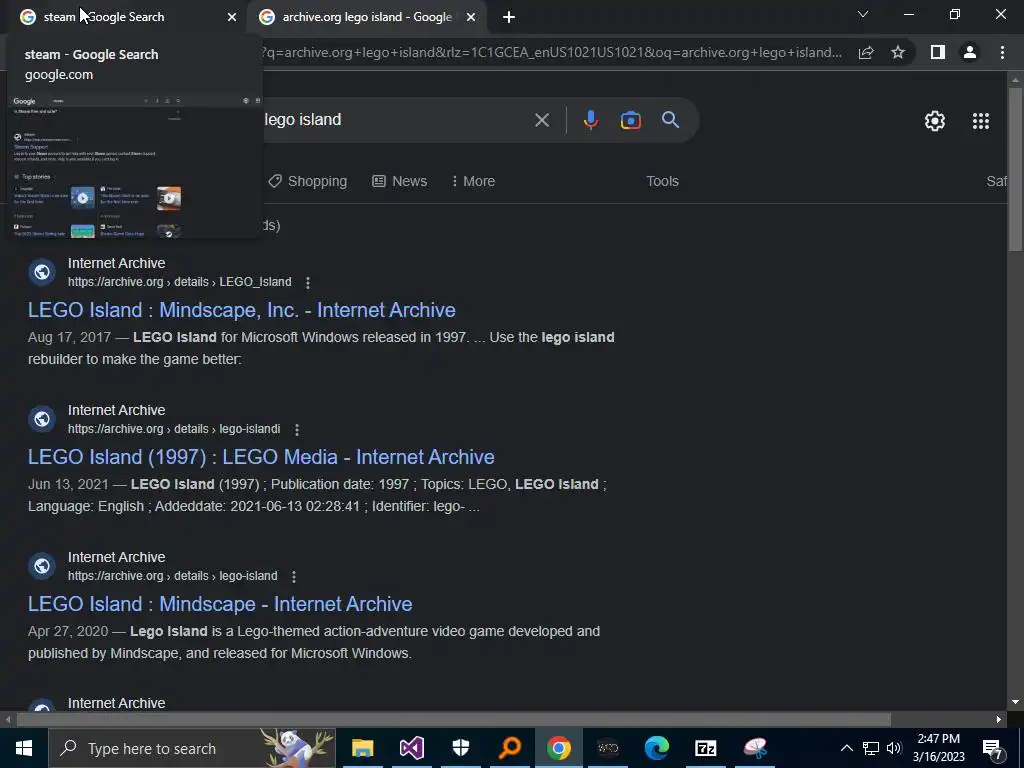
Task: Open LEGO Island : Mindscape - Internet Archive result
Action: pos(220,603)
